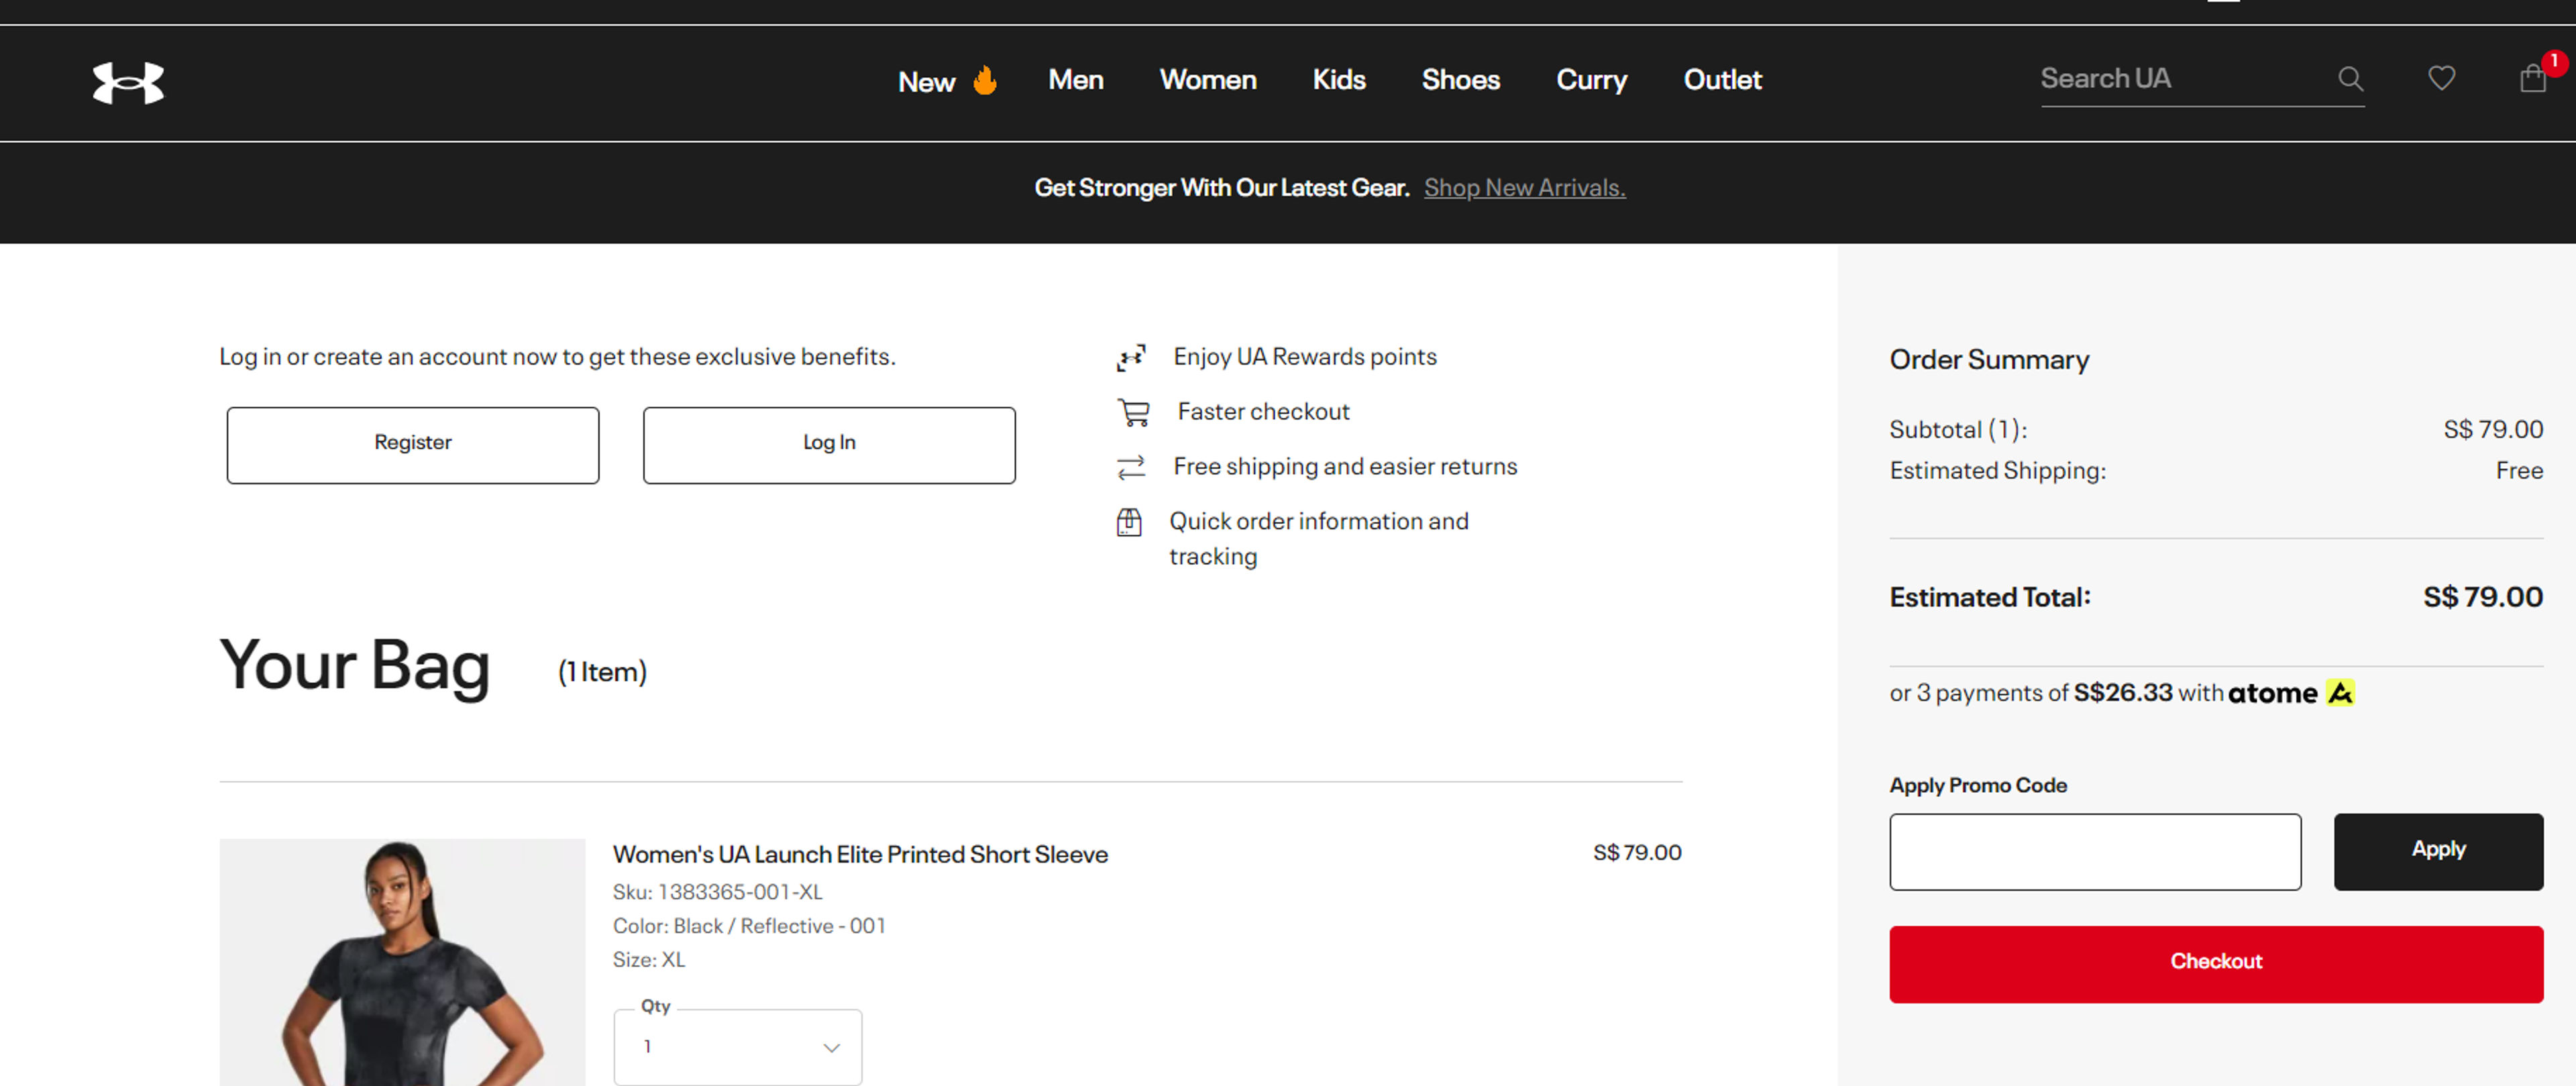Viewport: 2576px width, 1086px height.
Task: Click the Size: XL text
Action: tap(649, 959)
